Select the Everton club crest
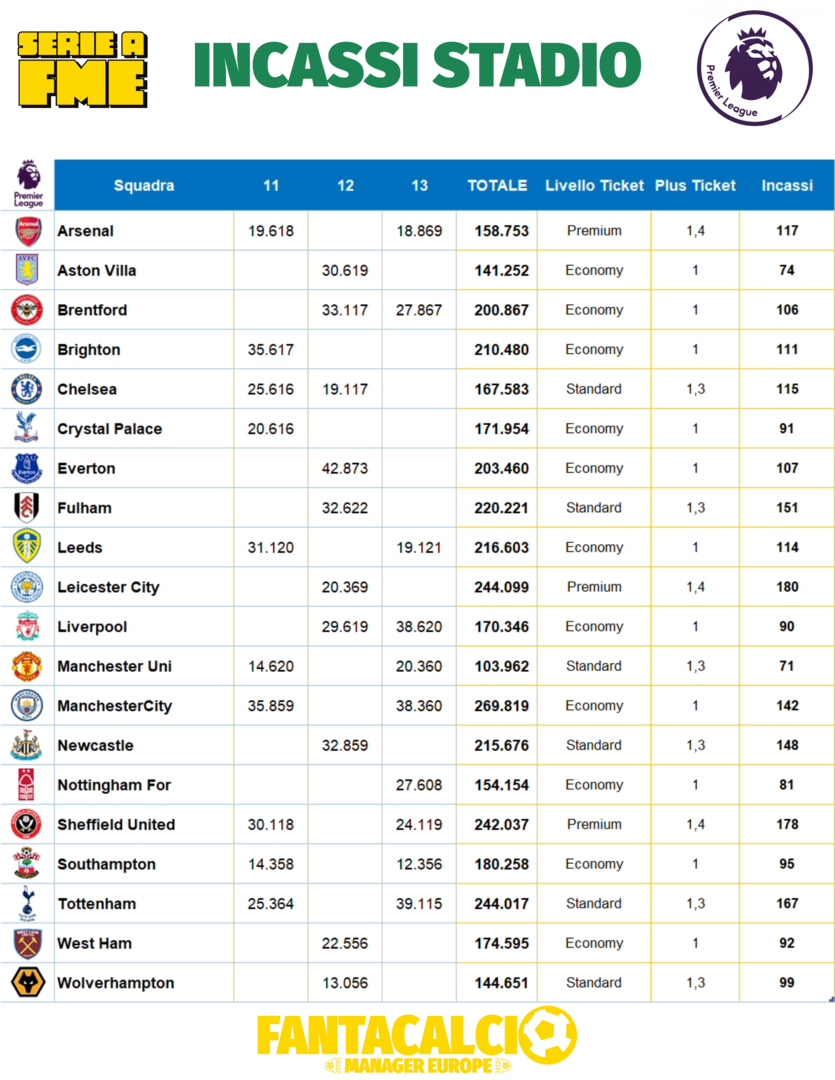Screen dimensions: 835x1080 [27, 468]
